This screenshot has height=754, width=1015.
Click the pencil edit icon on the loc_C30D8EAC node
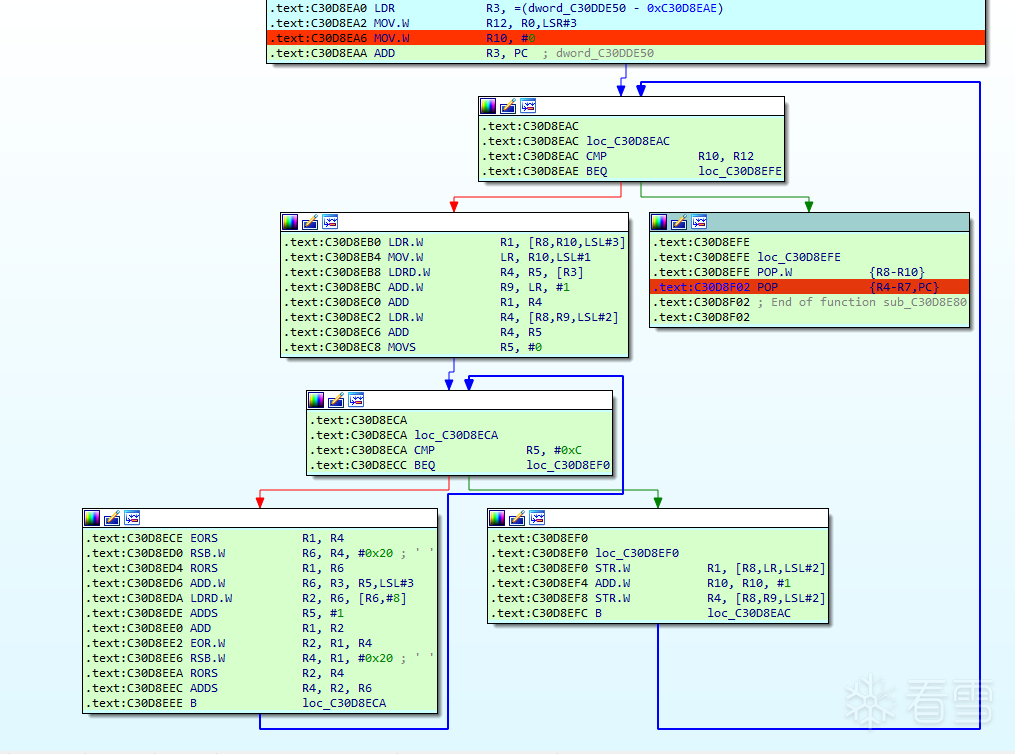(508, 106)
